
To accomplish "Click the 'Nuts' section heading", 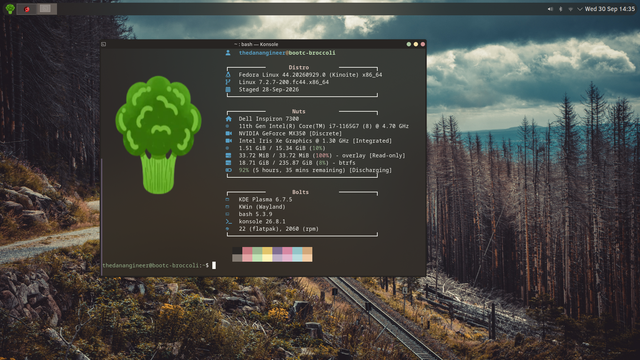I will (298, 111).
